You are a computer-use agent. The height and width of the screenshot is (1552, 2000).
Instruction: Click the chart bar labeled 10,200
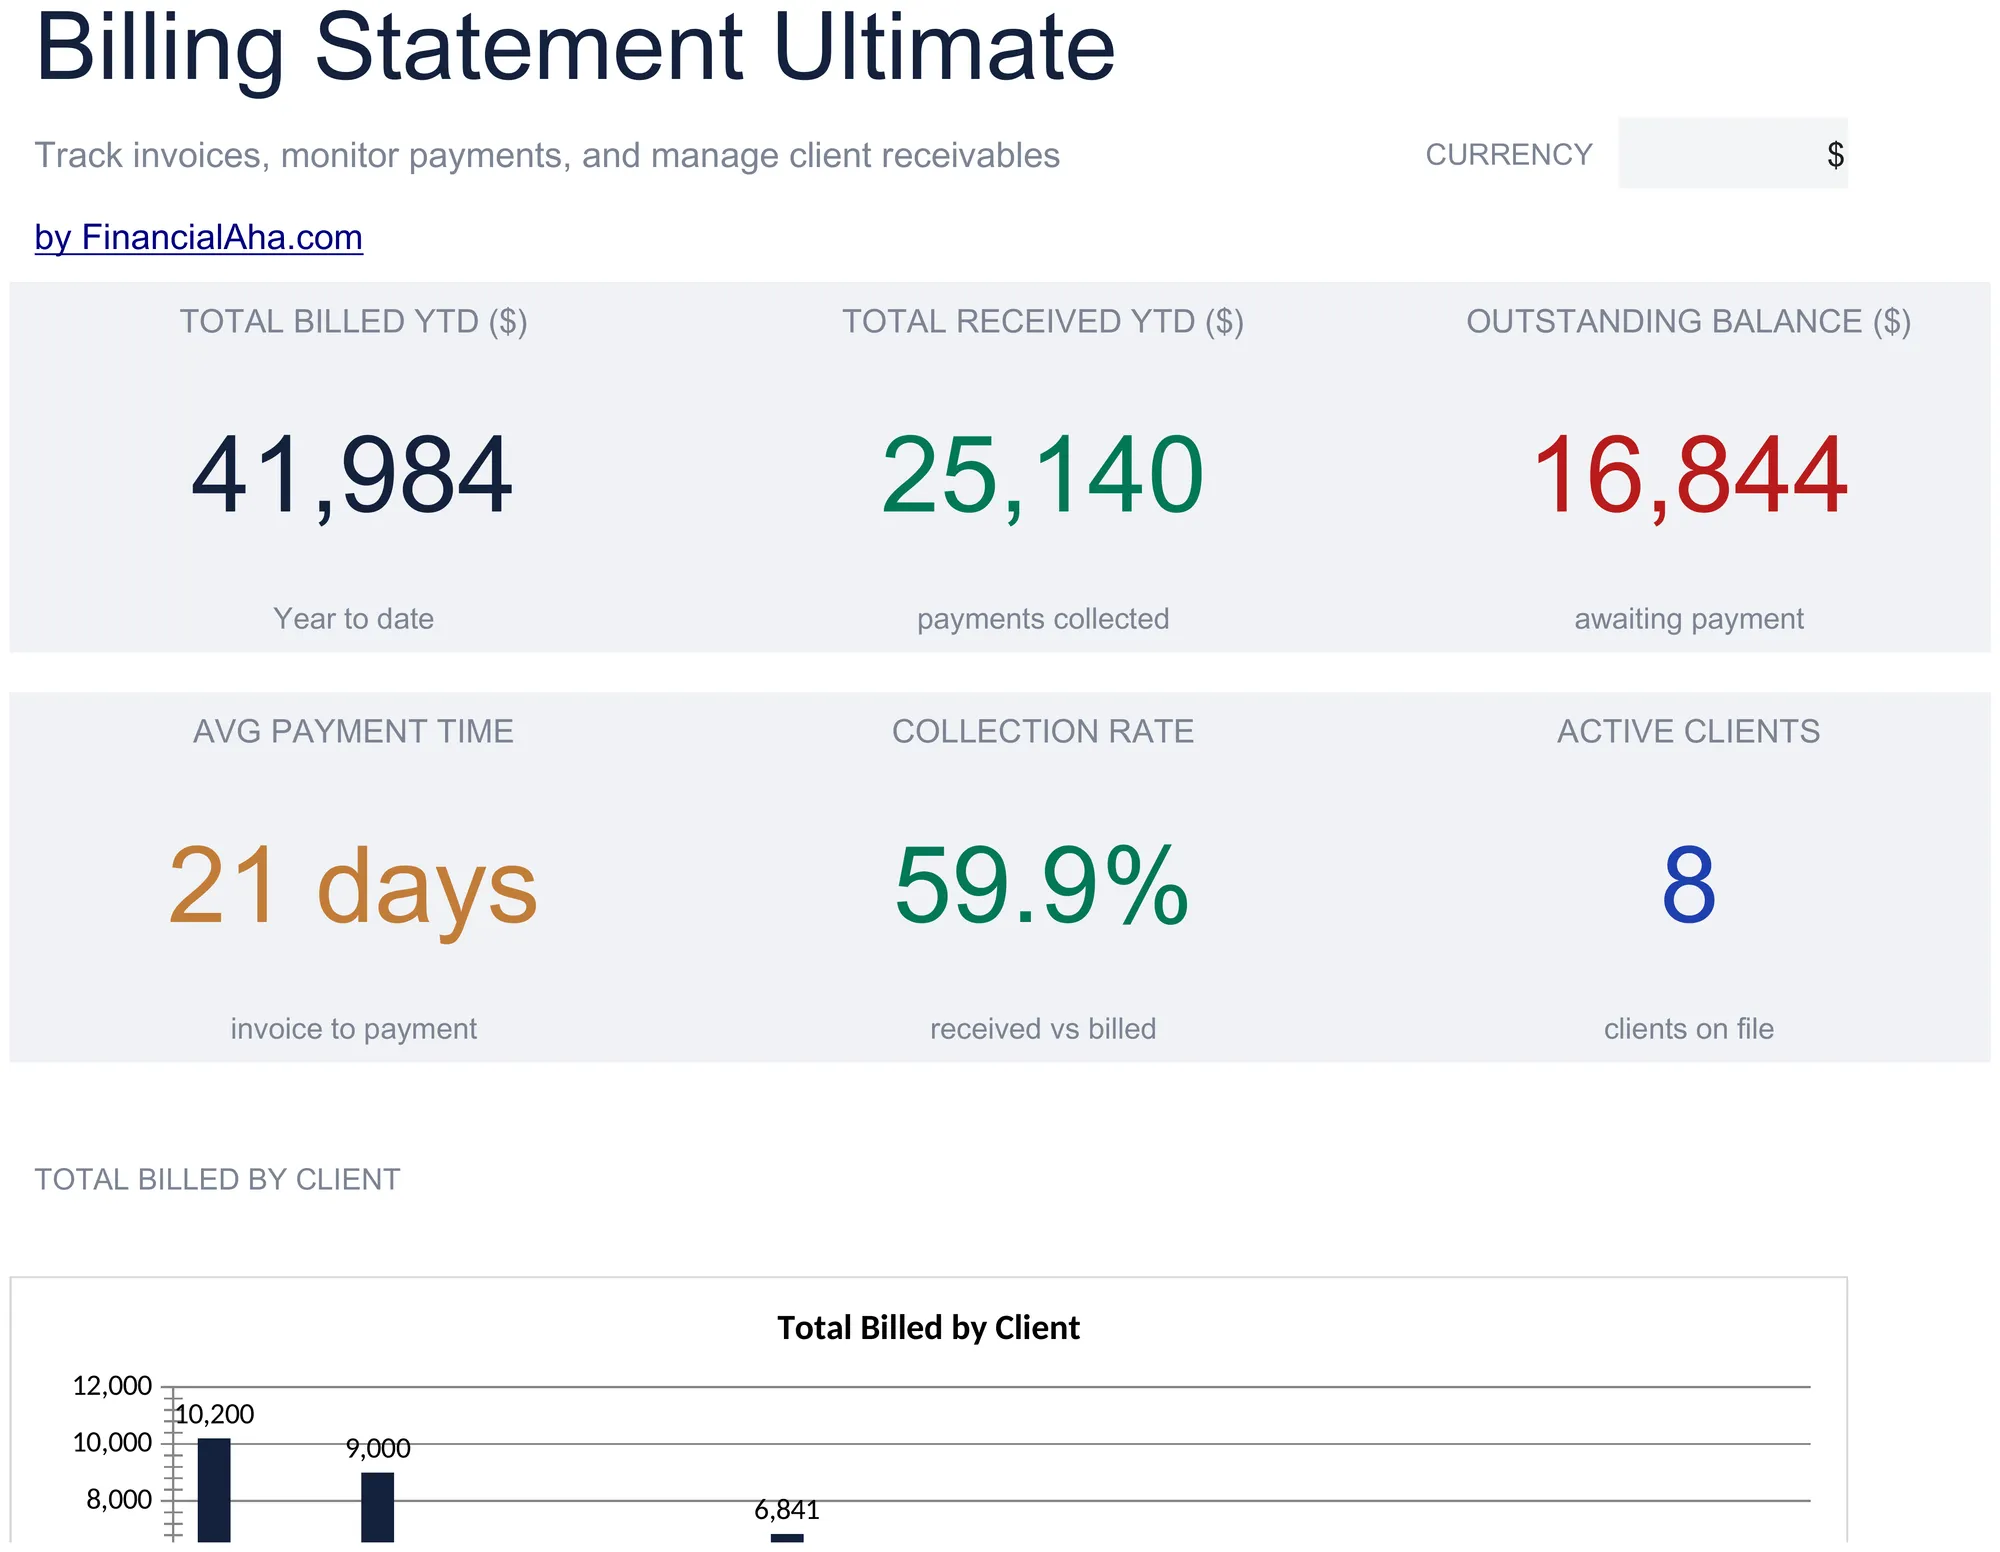tap(214, 1490)
